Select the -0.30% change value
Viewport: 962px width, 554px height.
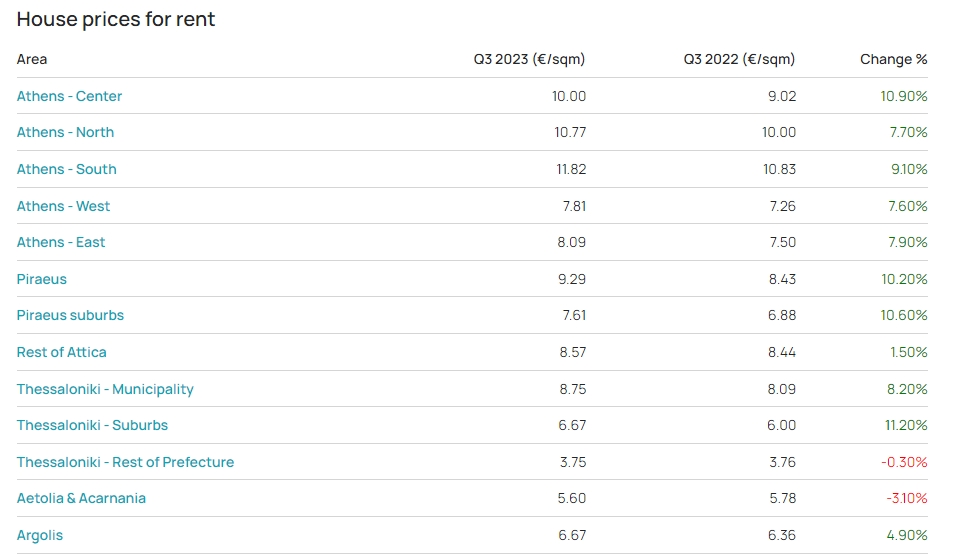point(904,462)
